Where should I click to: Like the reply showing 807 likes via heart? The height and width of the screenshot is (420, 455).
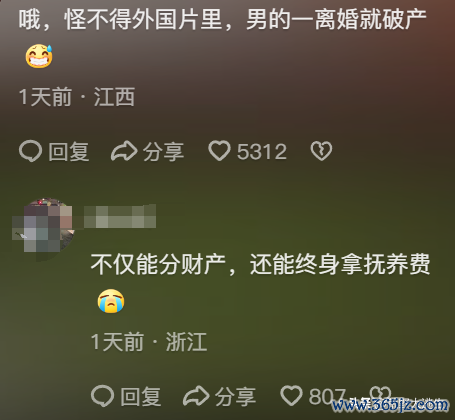[291, 396]
